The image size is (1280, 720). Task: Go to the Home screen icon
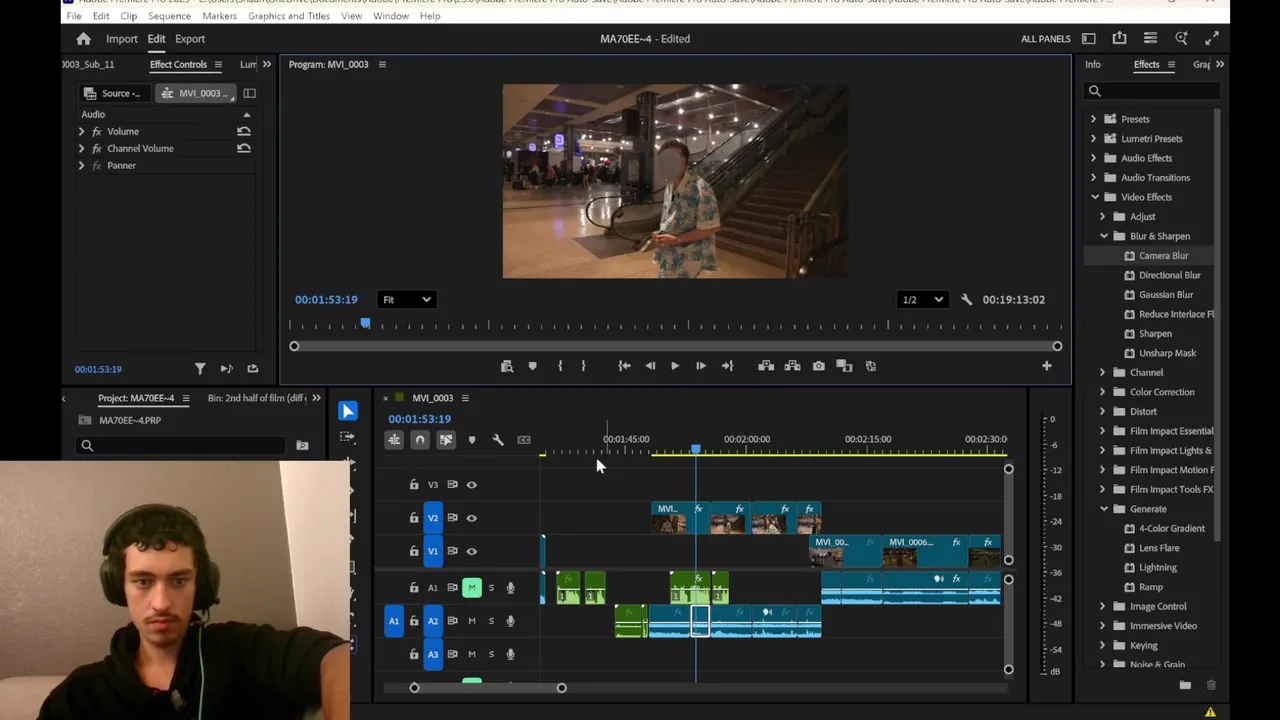pos(83,39)
